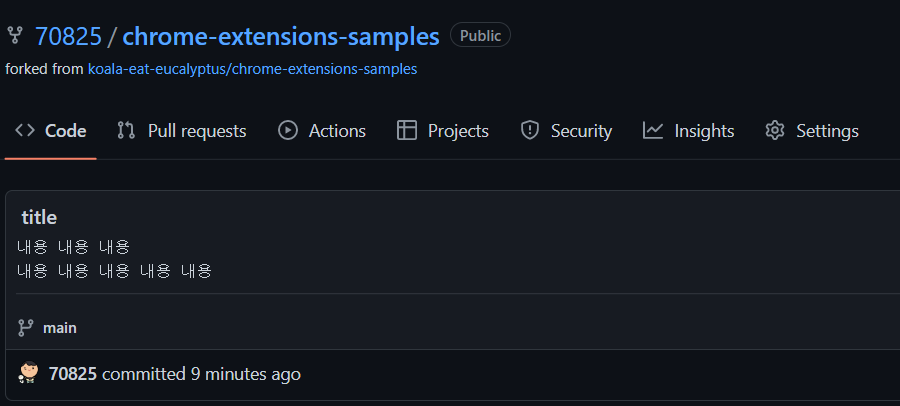
Task: Click the commit title text
Action: click(39, 217)
